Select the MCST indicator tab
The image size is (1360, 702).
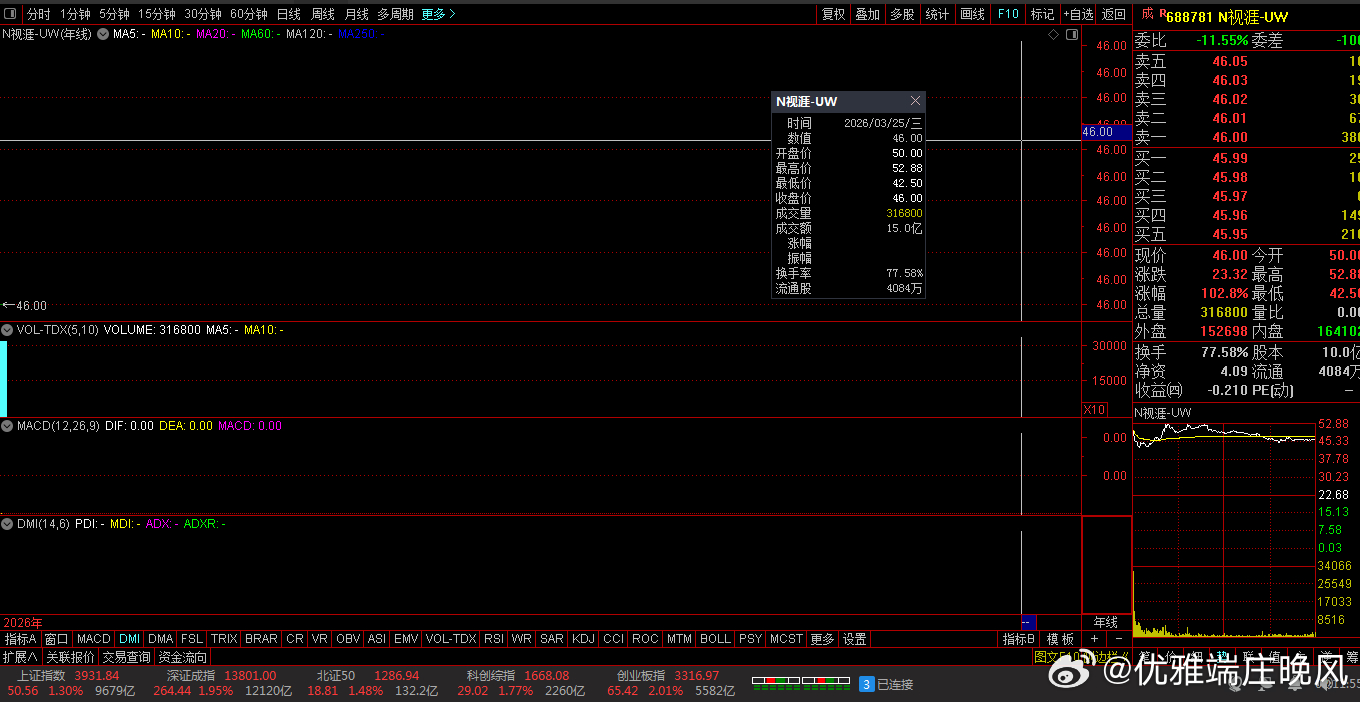tap(786, 639)
